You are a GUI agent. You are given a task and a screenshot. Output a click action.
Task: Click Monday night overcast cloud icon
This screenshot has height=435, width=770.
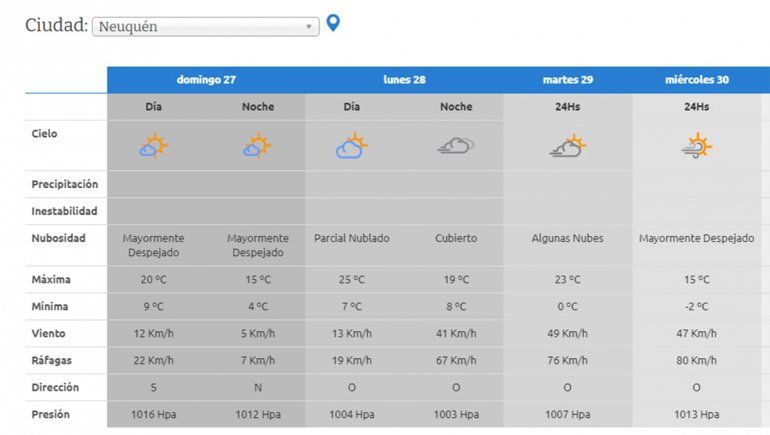[456, 147]
